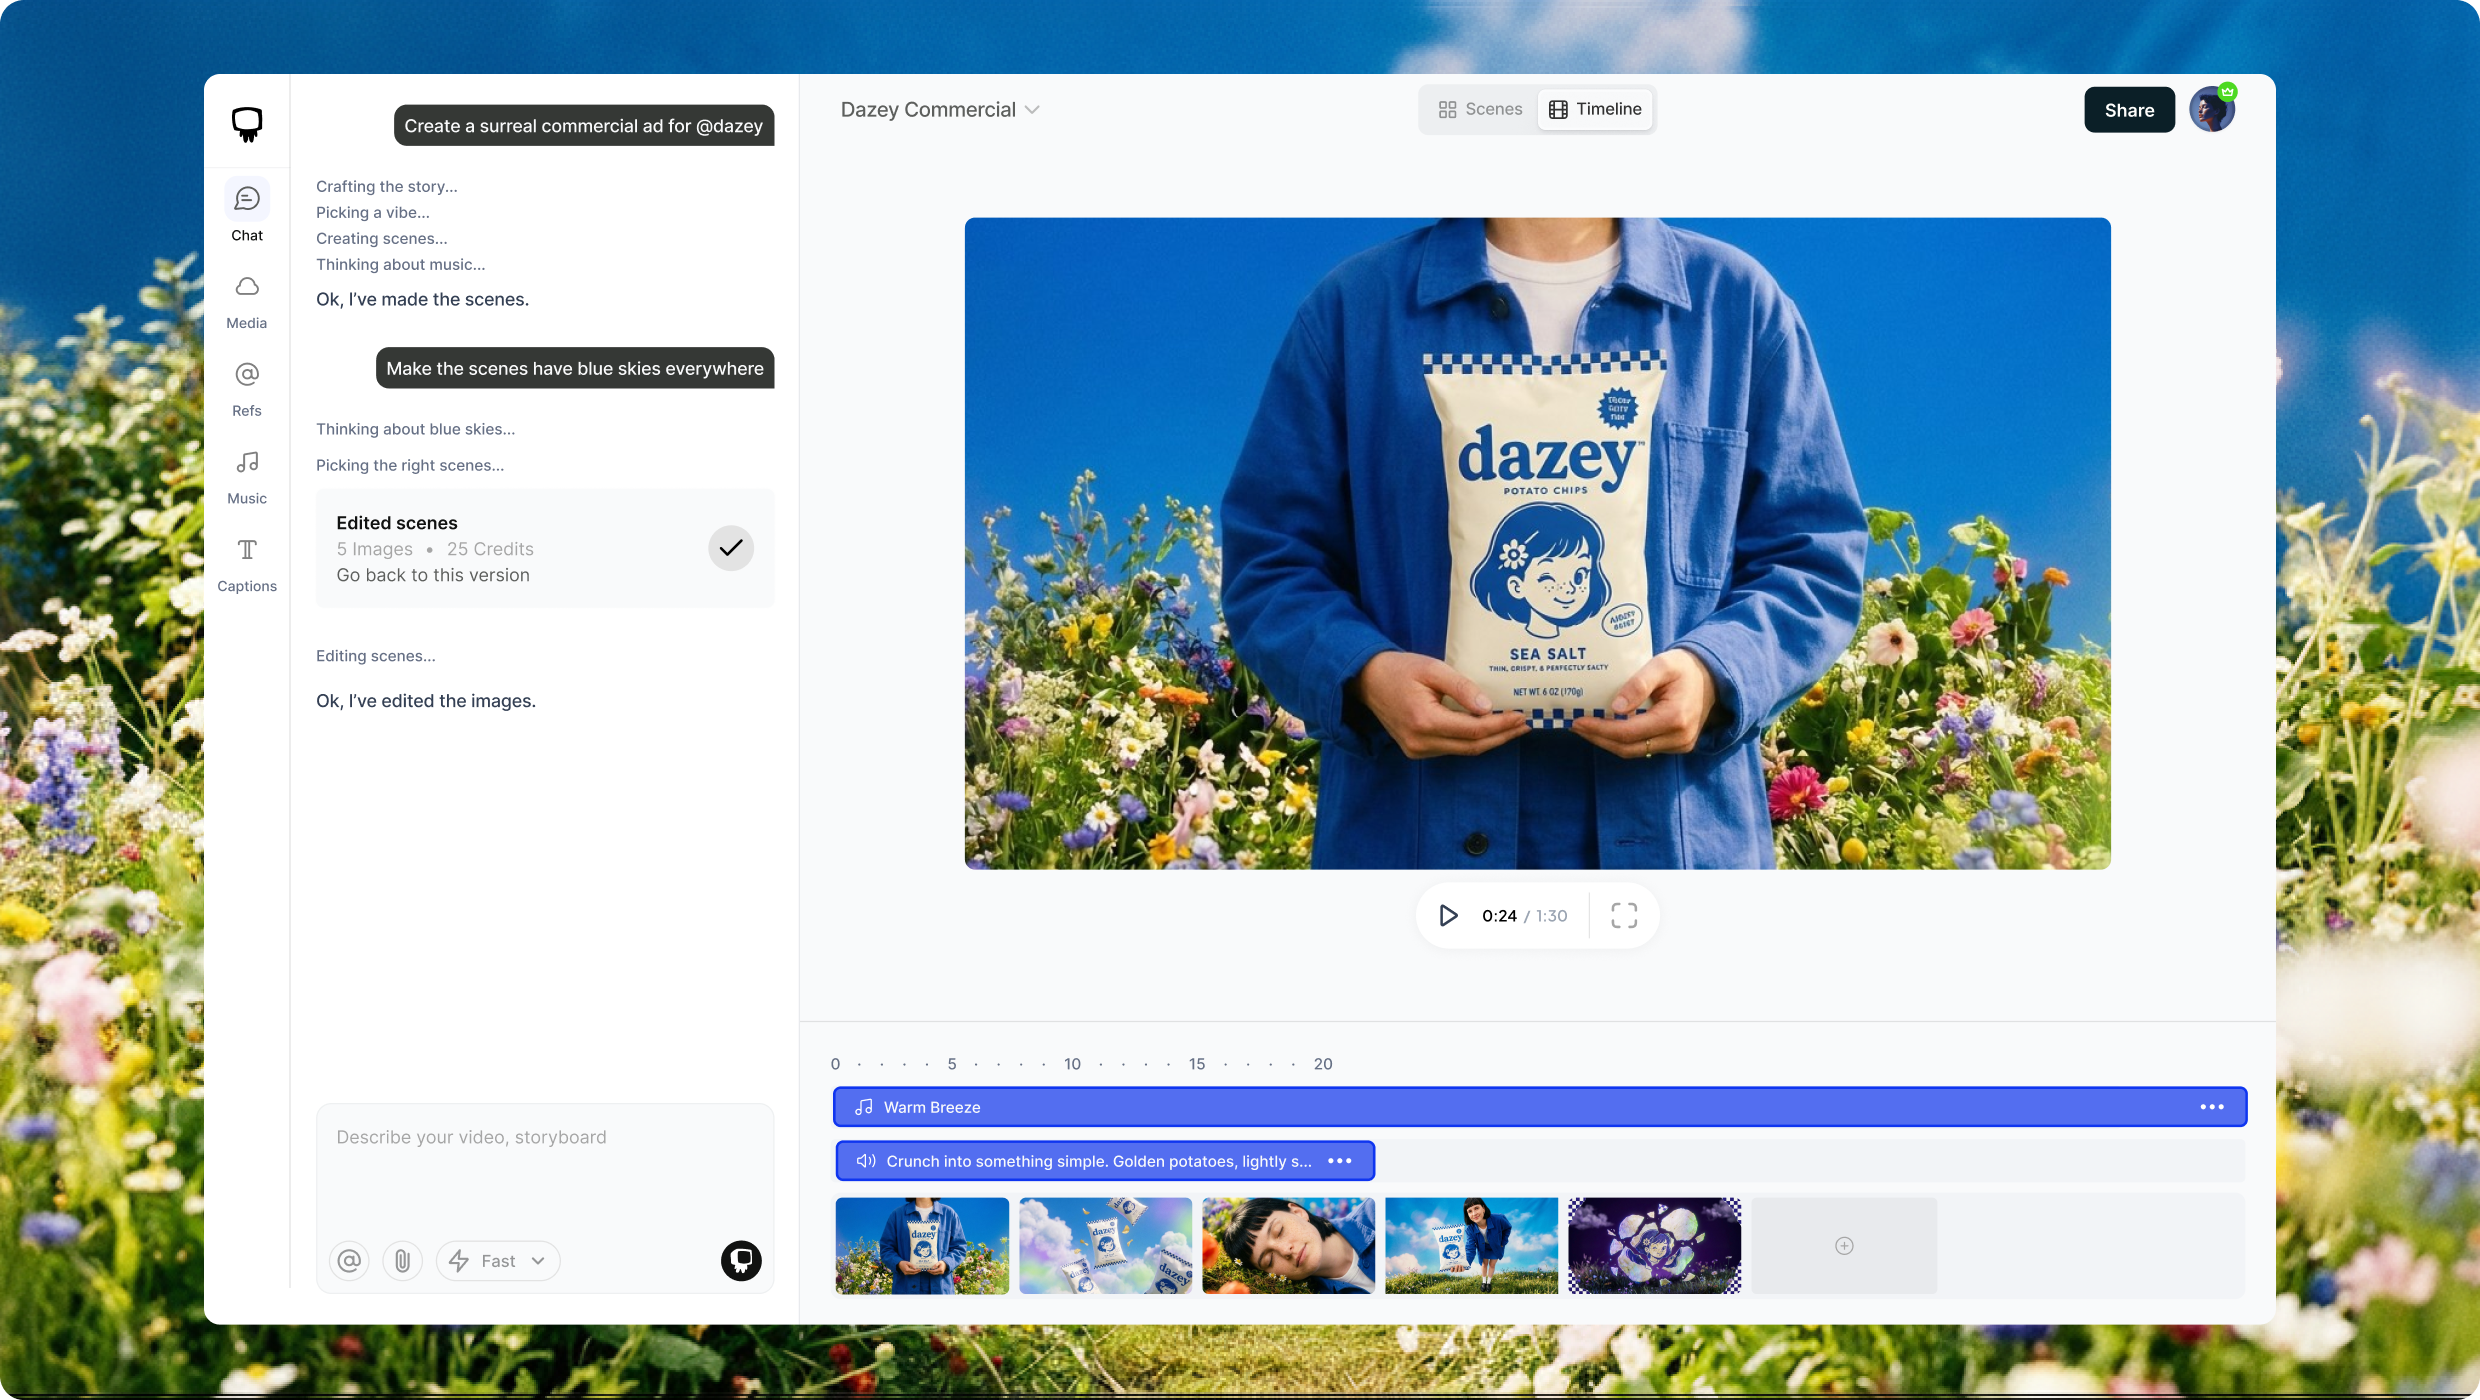Click the 'Ok, I've edited the images.' reply
2480x1400 pixels.
coord(426,701)
